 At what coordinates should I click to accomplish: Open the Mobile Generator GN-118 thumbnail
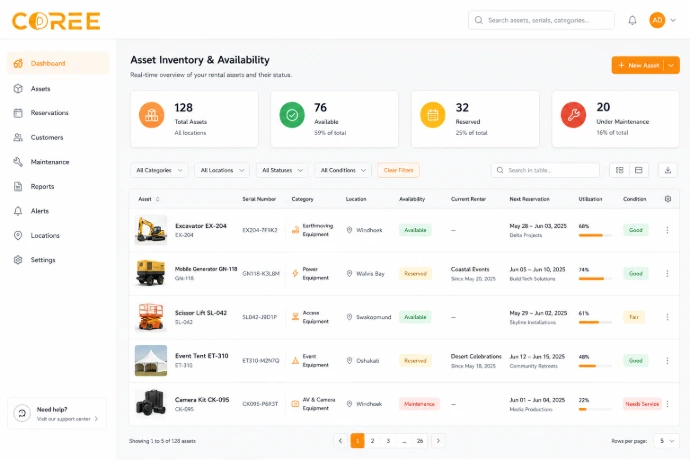[x=151, y=273]
